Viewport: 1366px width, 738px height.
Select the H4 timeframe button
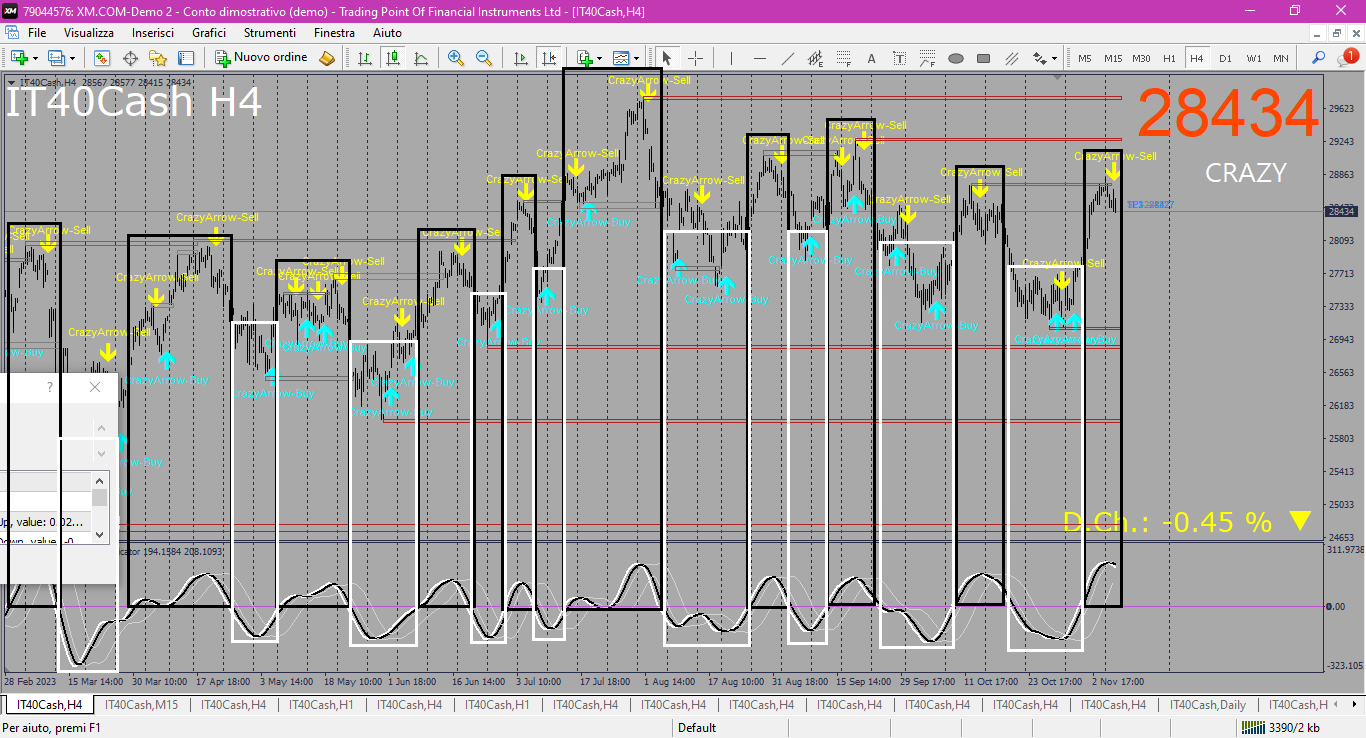[x=1197, y=58]
